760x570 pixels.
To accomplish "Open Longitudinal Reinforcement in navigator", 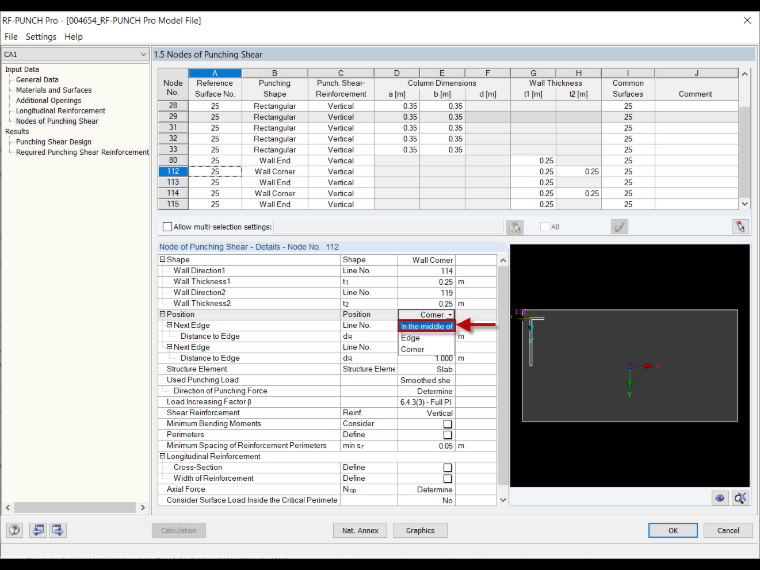I will point(61,111).
